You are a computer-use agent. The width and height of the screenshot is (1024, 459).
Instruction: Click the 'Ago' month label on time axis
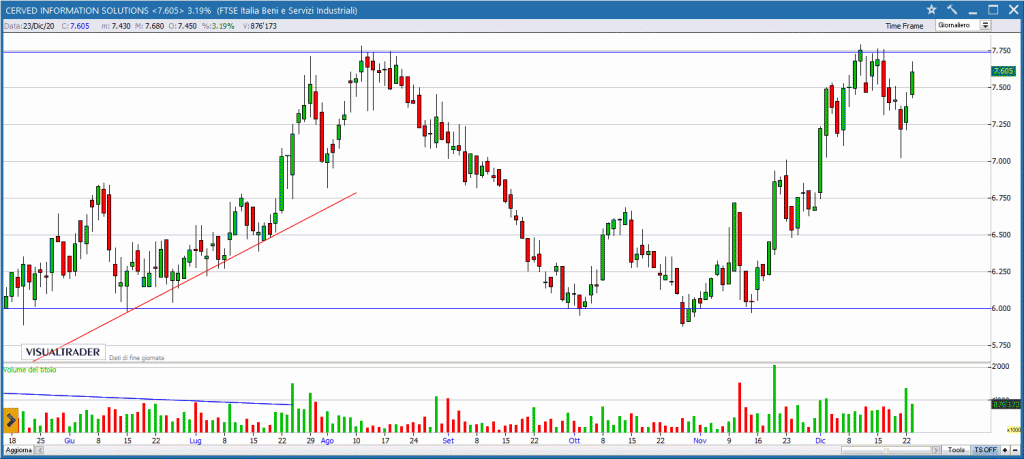click(327, 441)
